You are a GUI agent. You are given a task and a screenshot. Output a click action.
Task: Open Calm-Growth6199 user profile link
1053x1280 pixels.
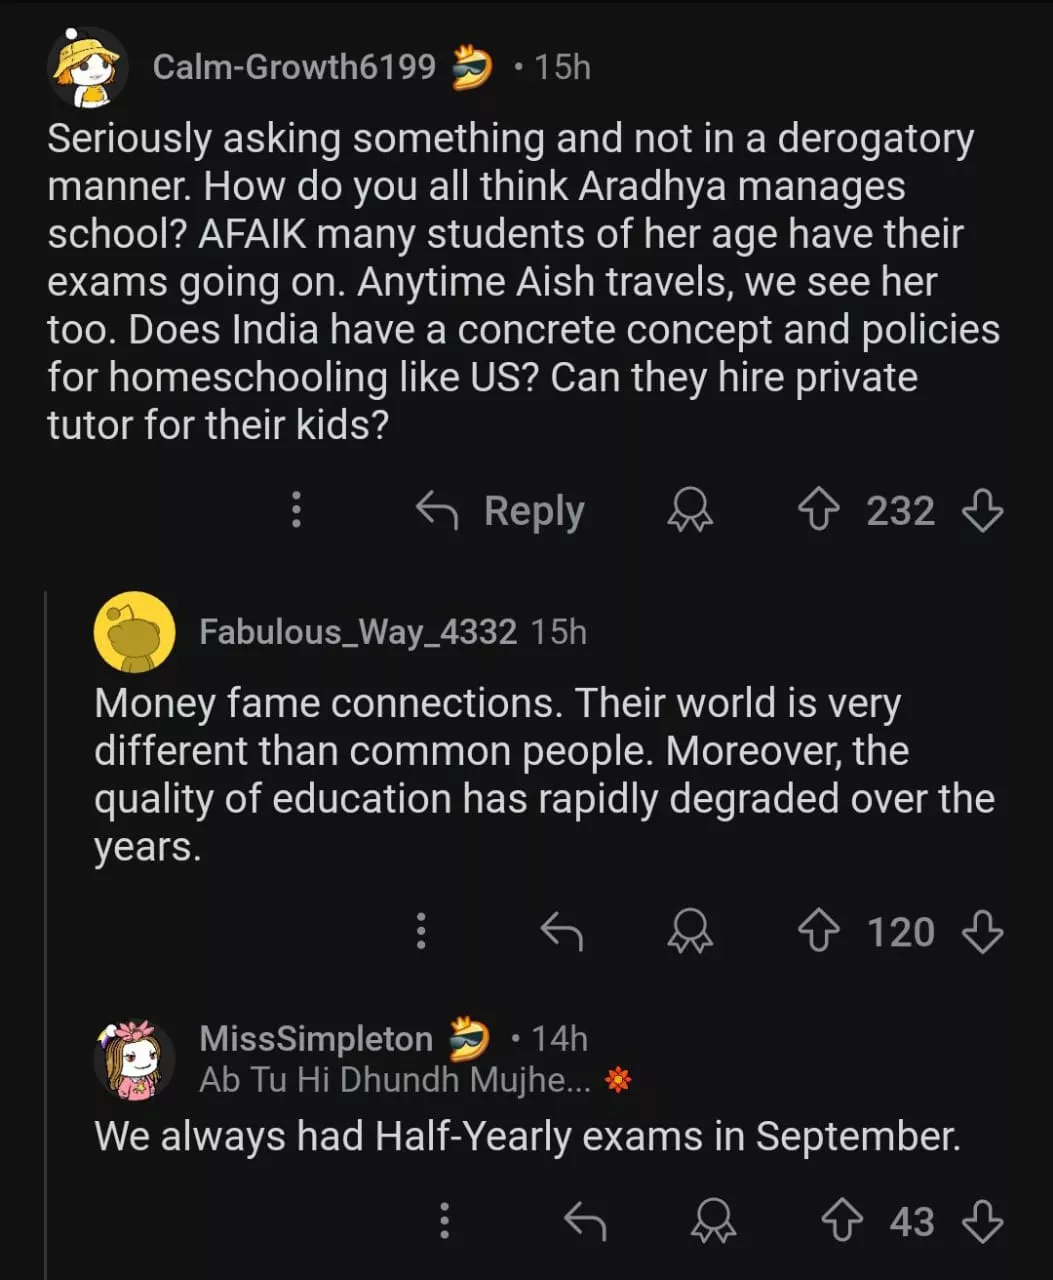click(294, 67)
